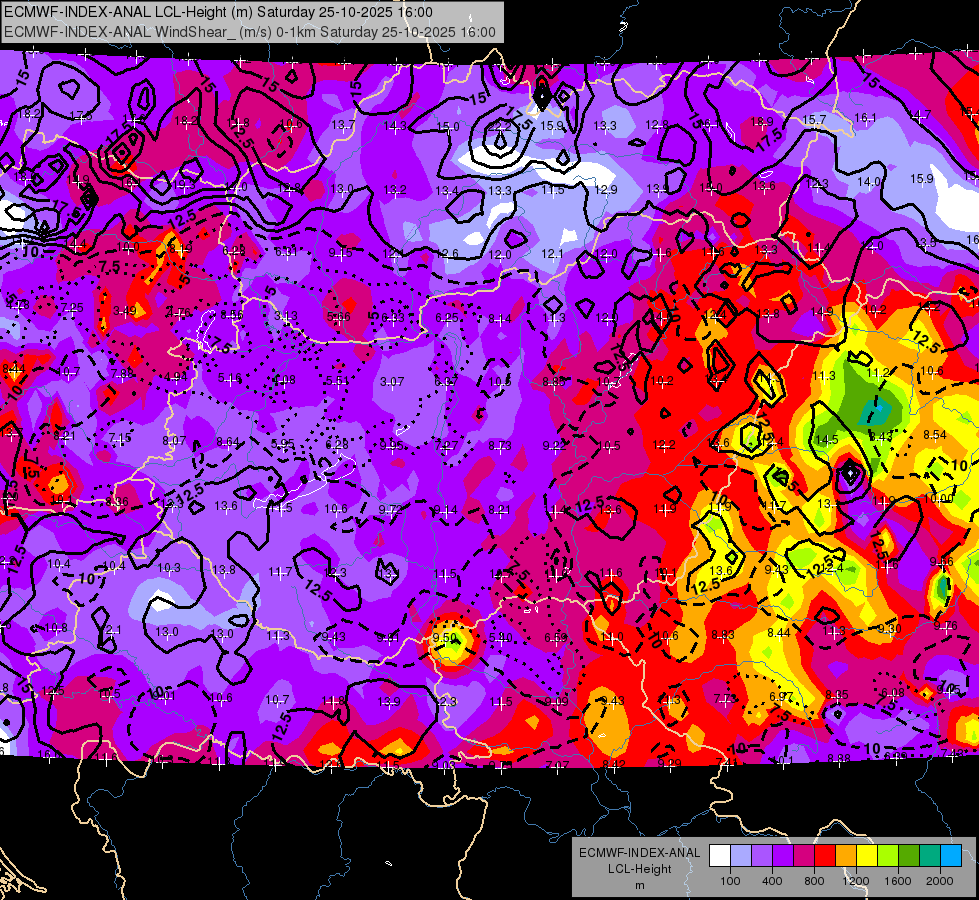This screenshot has width=979, height=900.
Task: Click the pale lavender-blue legend swatch
Action: [x=741, y=856]
